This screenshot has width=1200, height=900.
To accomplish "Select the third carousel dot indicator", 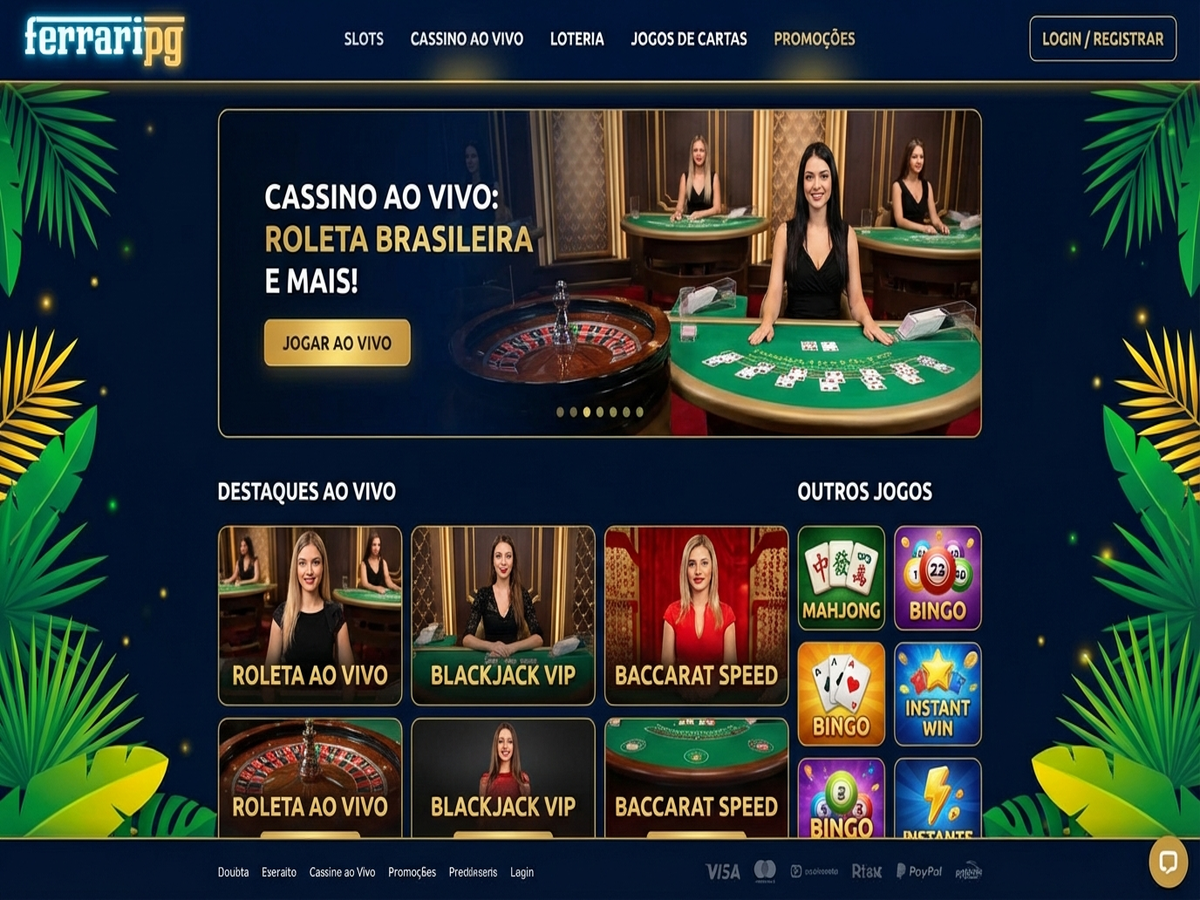I will tap(587, 412).
